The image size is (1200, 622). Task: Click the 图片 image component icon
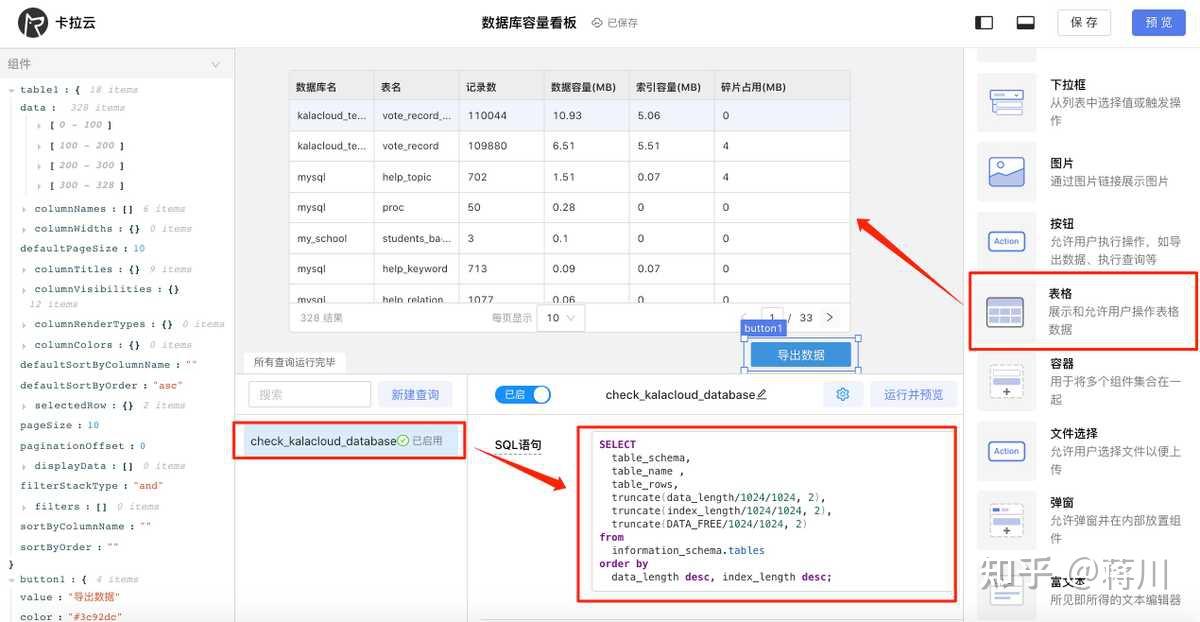tap(1006, 171)
